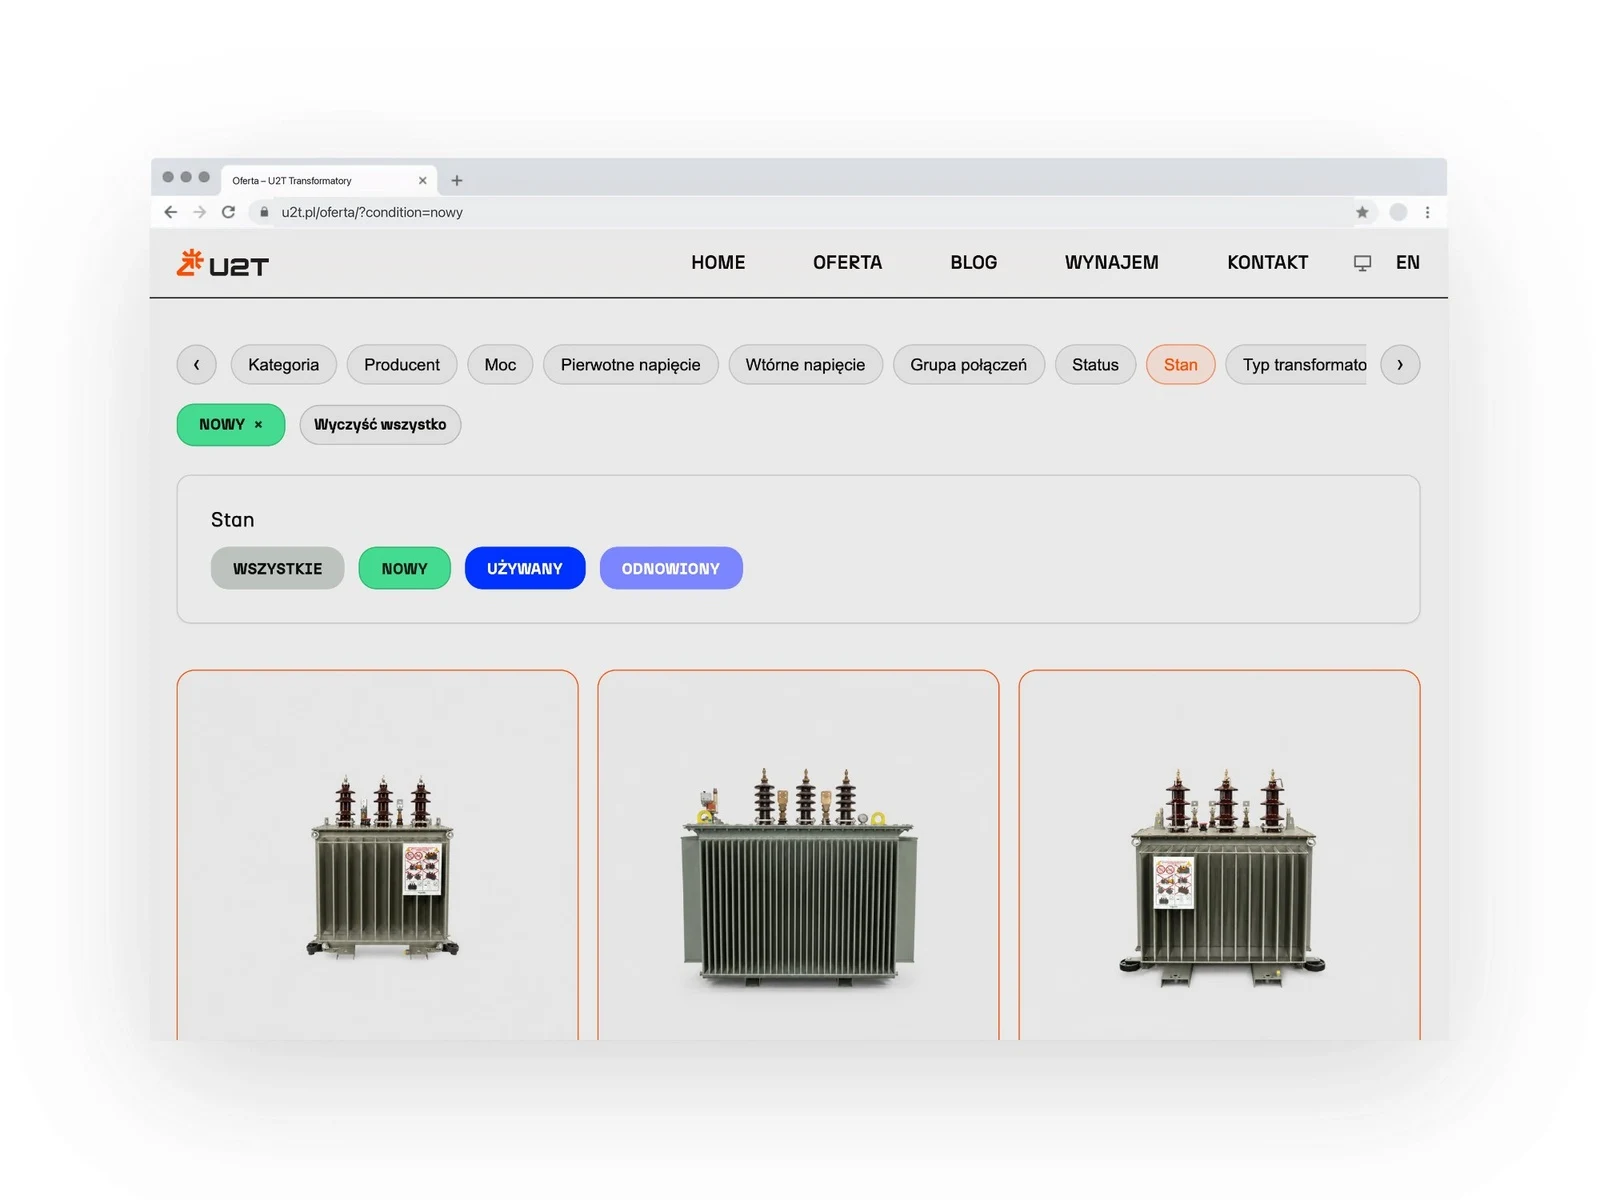Go to the HOME menu item
The height and width of the screenshot is (1200, 1600).
coord(718,263)
